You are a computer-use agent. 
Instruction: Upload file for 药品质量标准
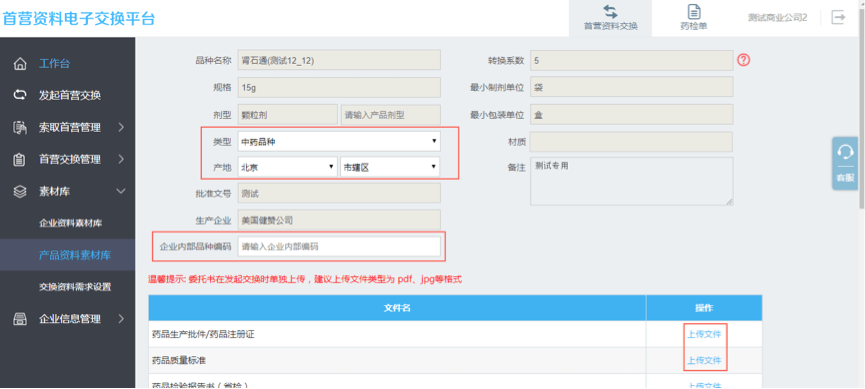click(704, 360)
